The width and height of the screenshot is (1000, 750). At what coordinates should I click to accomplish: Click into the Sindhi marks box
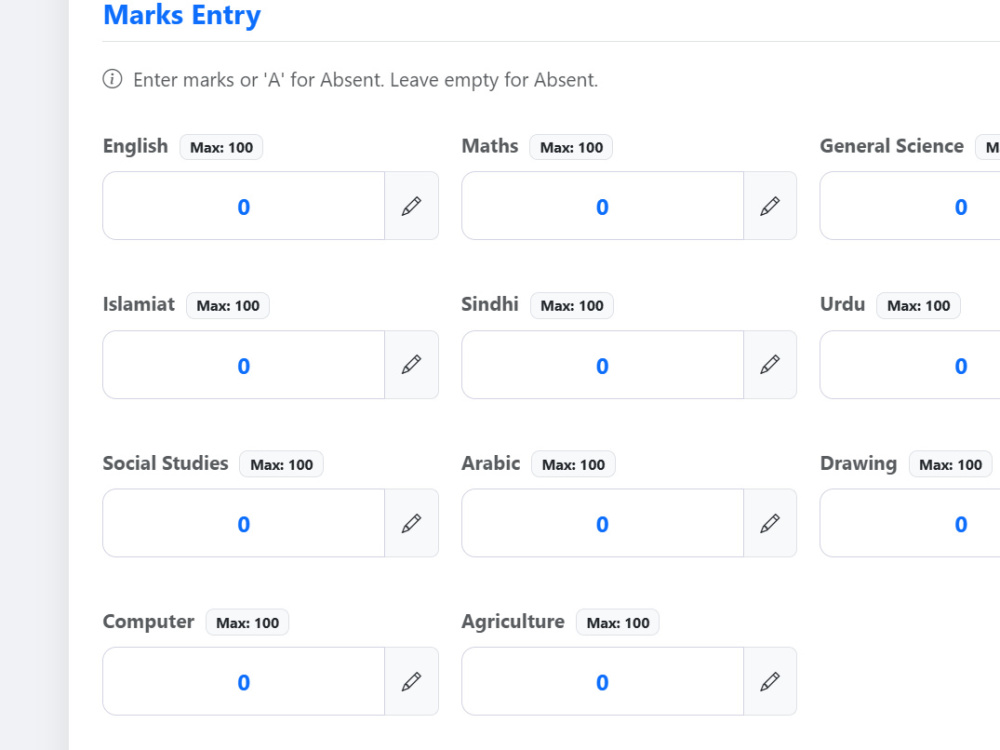point(602,365)
